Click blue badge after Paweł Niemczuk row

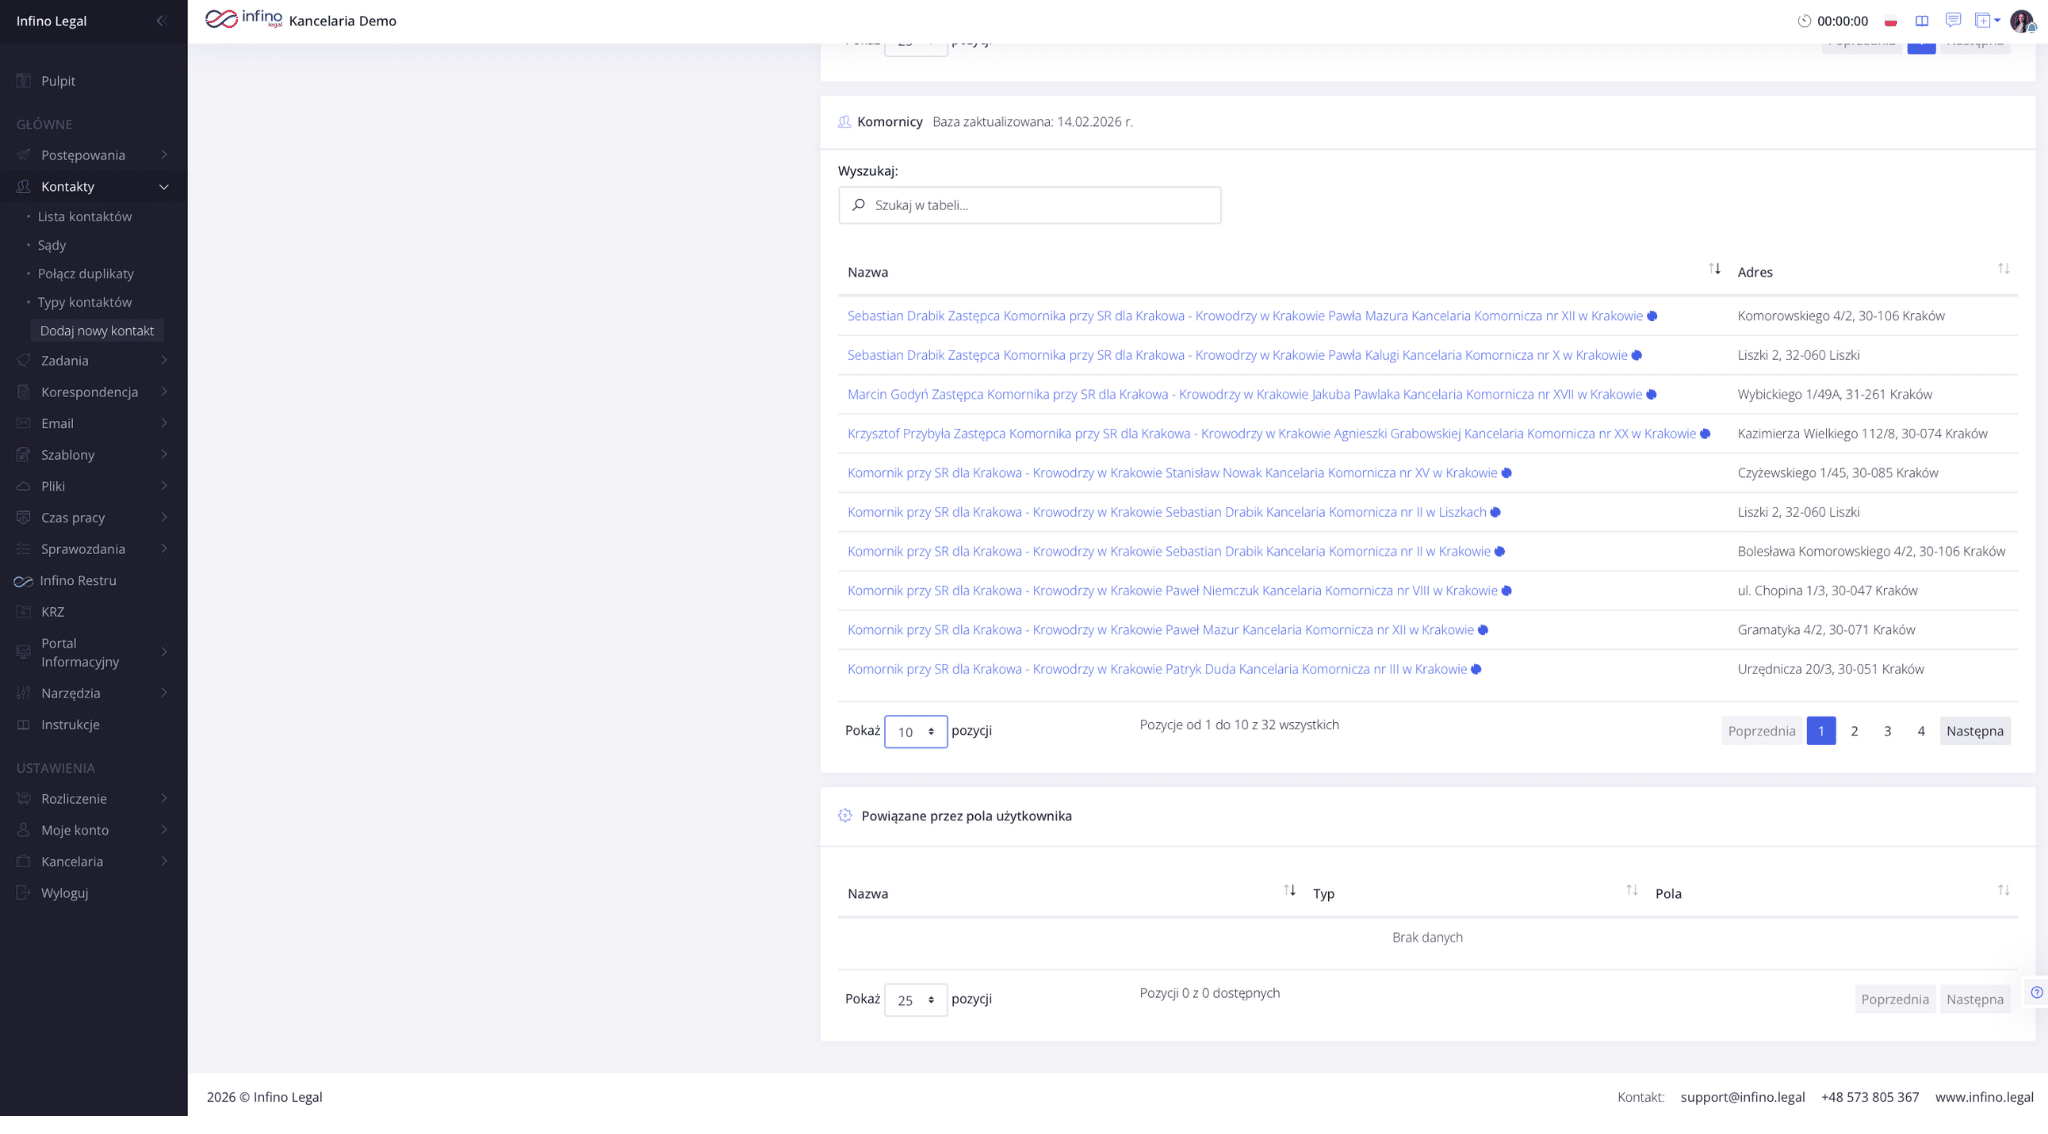tap(1506, 591)
